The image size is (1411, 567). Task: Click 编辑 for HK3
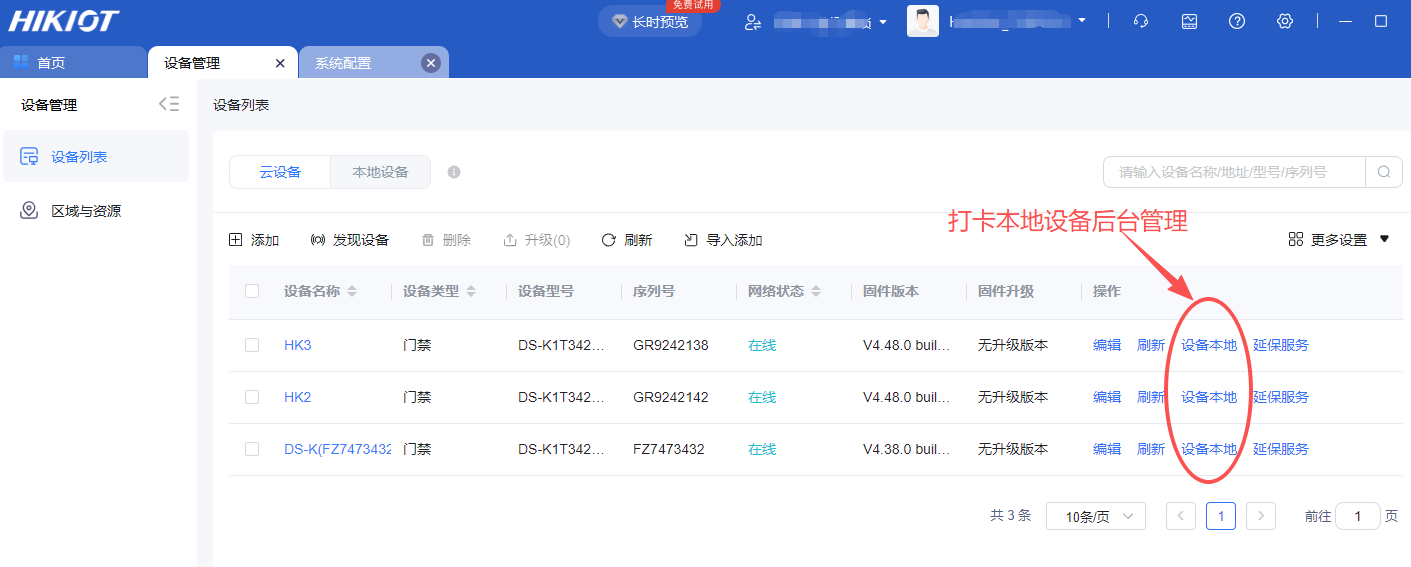click(x=1107, y=345)
